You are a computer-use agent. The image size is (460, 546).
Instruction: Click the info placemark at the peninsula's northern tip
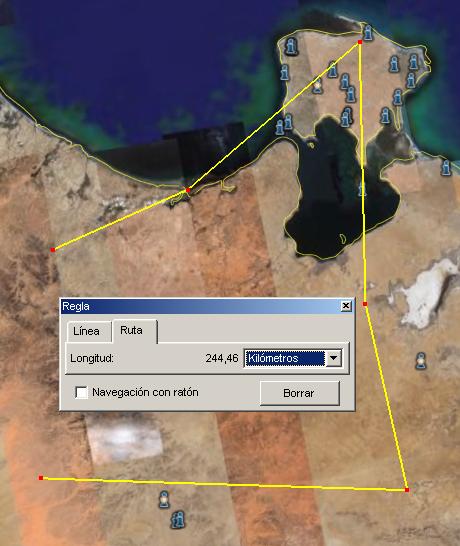(x=368, y=33)
